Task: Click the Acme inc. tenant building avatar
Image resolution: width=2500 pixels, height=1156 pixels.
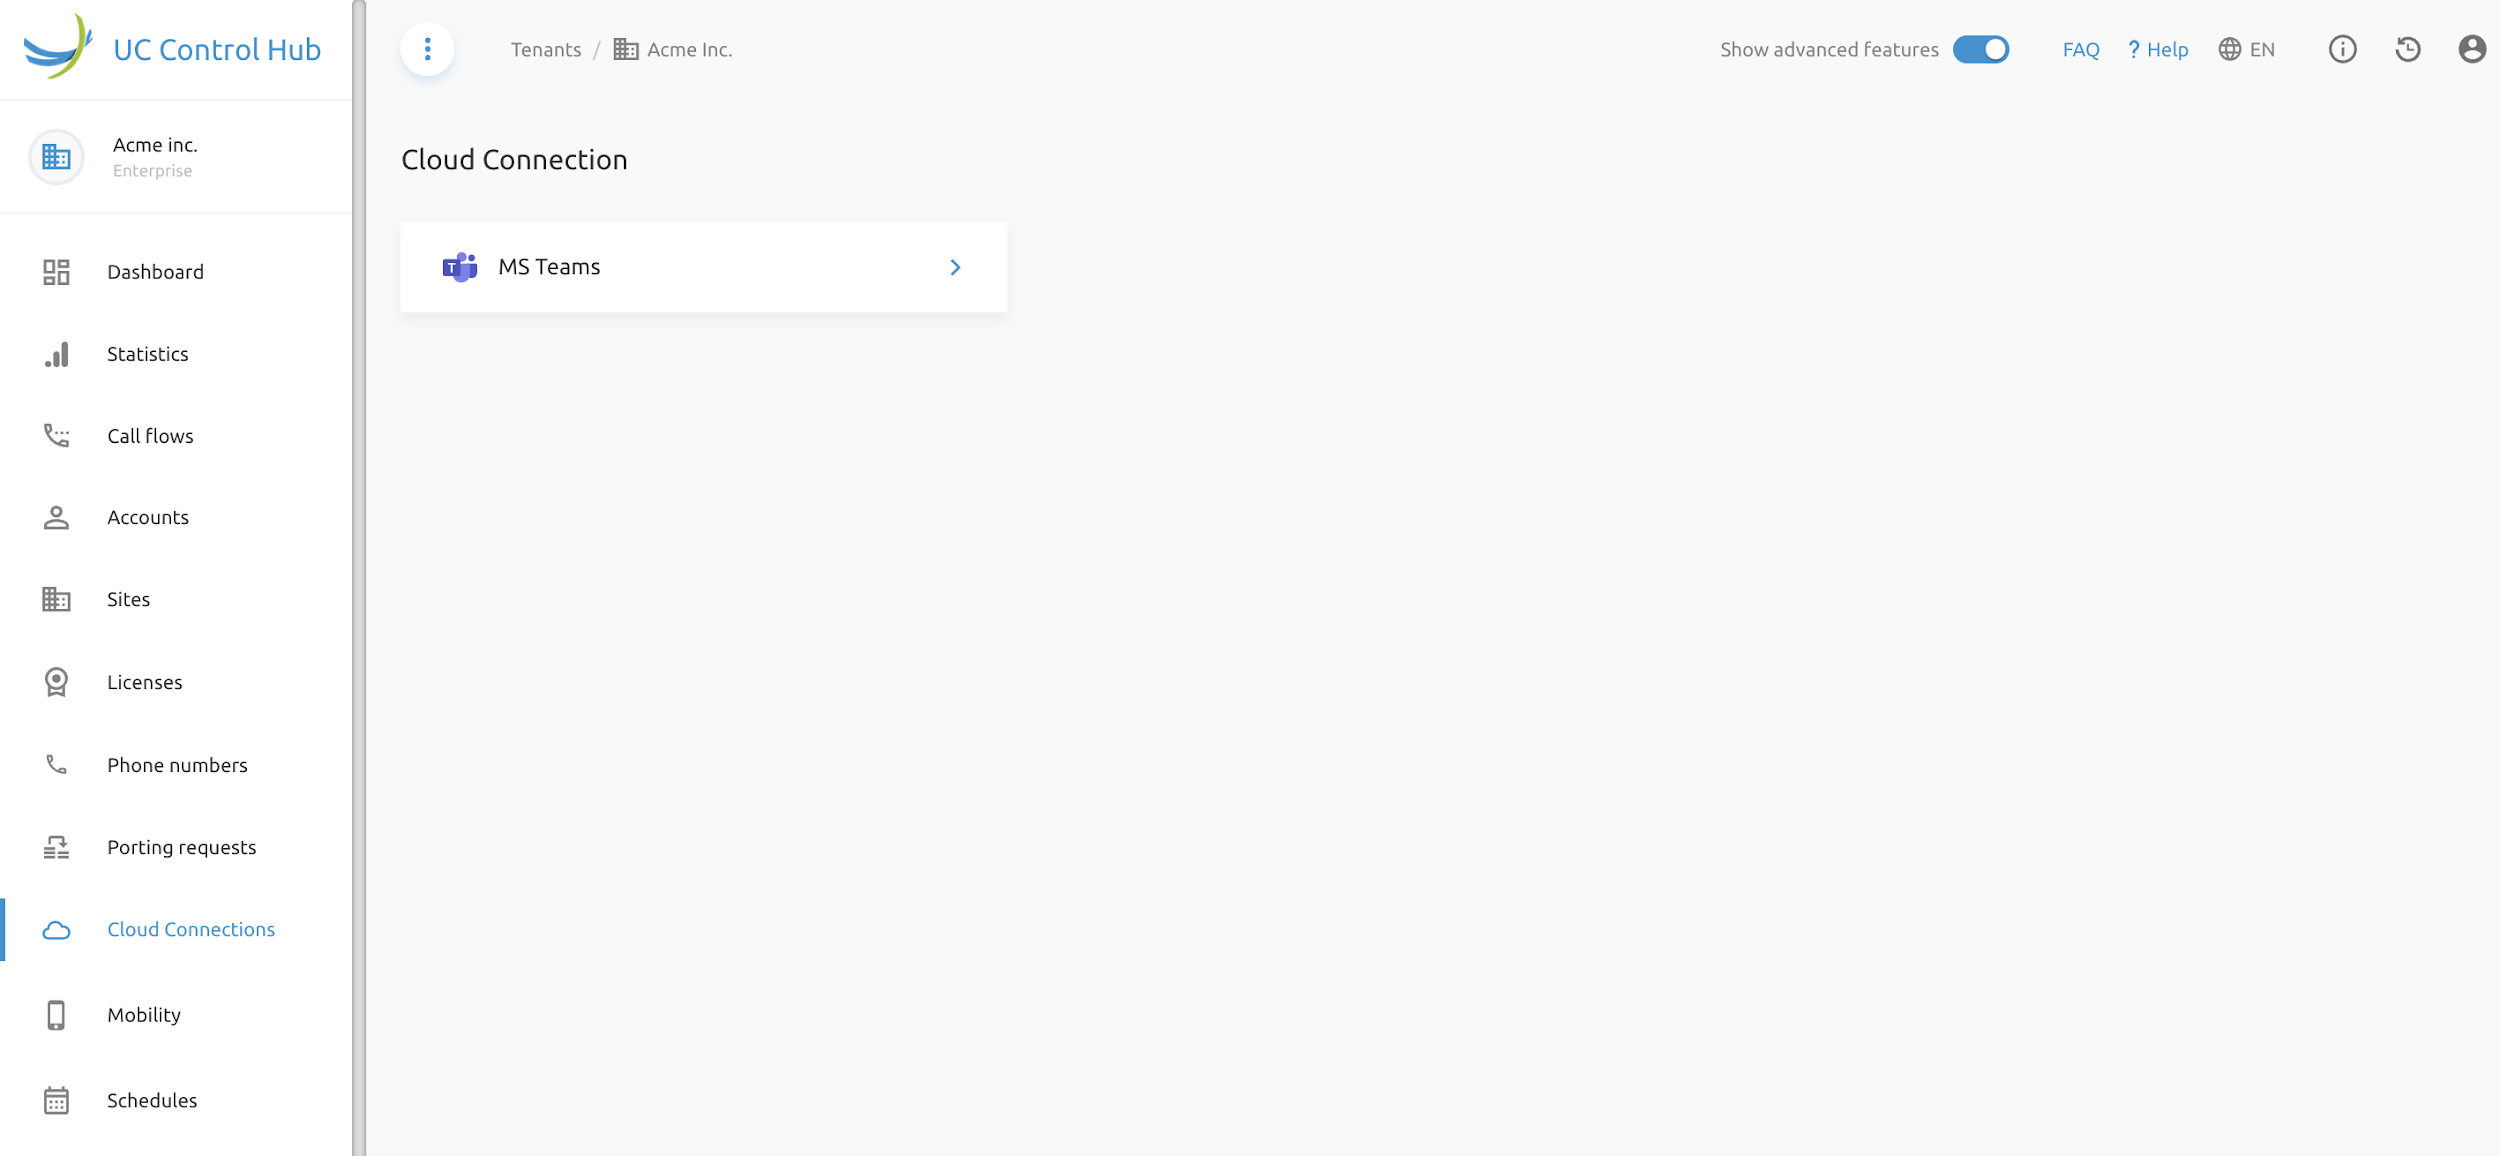Action: [56, 157]
